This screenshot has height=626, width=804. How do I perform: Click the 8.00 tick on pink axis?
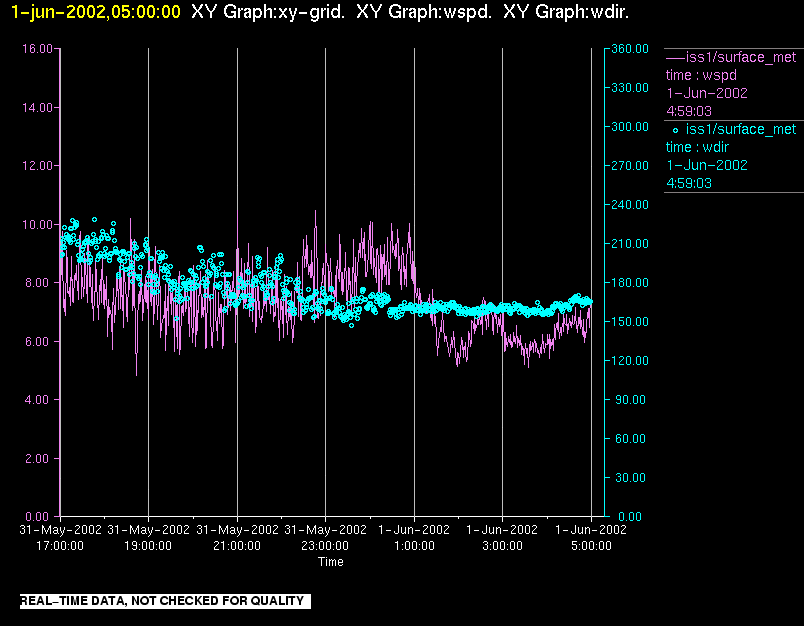(39, 283)
